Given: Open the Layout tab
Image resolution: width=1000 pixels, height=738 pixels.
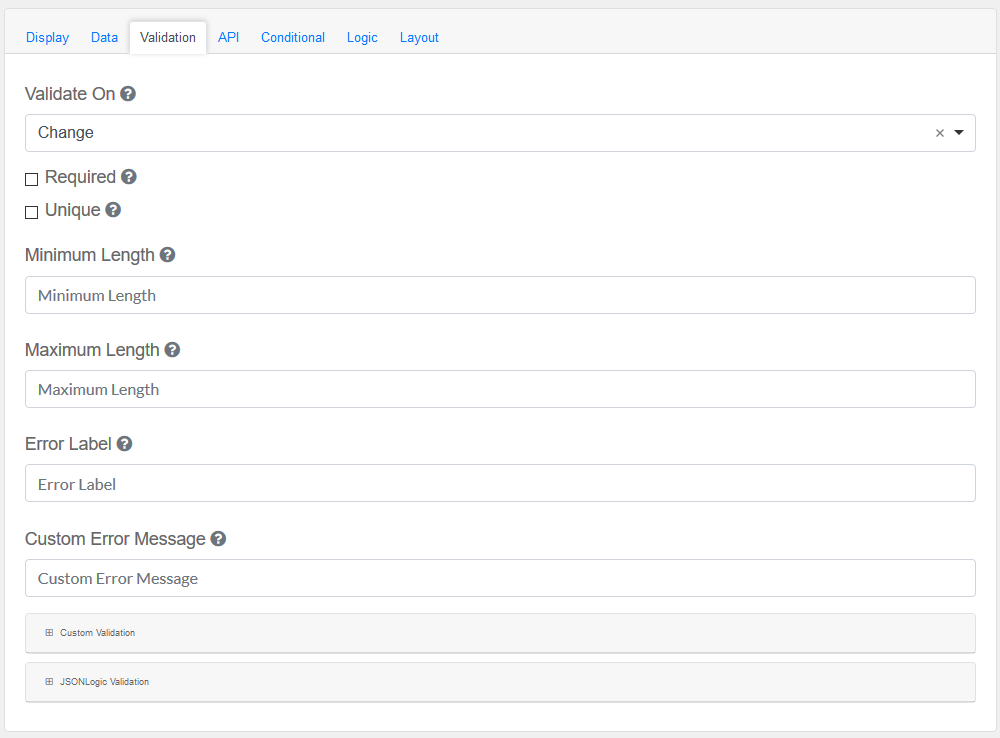Looking at the screenshot, I should click(419, 38).
